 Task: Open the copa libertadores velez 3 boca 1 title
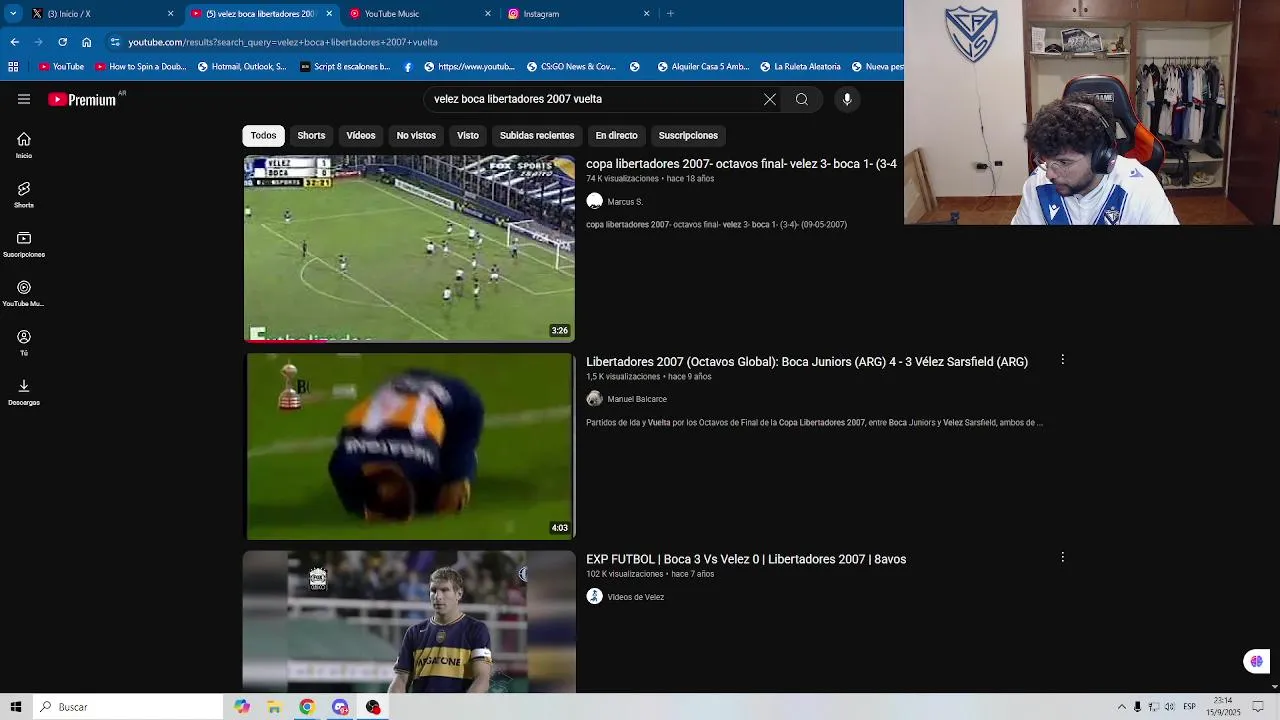741,163
